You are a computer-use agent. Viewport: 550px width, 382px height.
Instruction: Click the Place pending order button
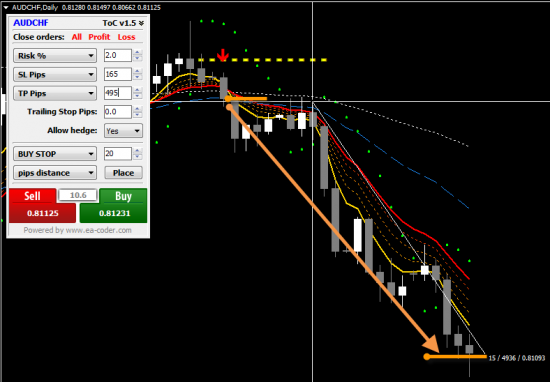tap(123, 173)
